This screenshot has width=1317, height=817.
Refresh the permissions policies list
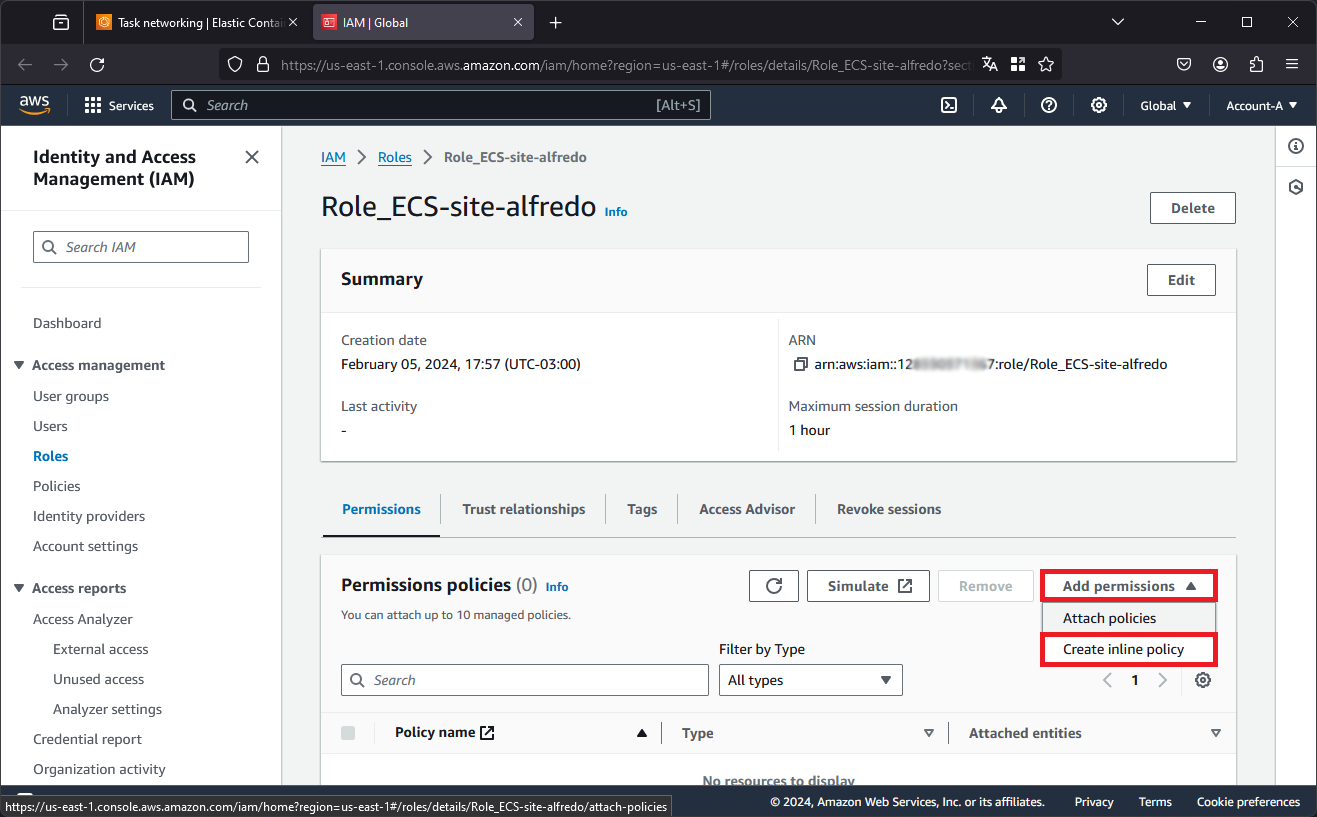(774, 586)
